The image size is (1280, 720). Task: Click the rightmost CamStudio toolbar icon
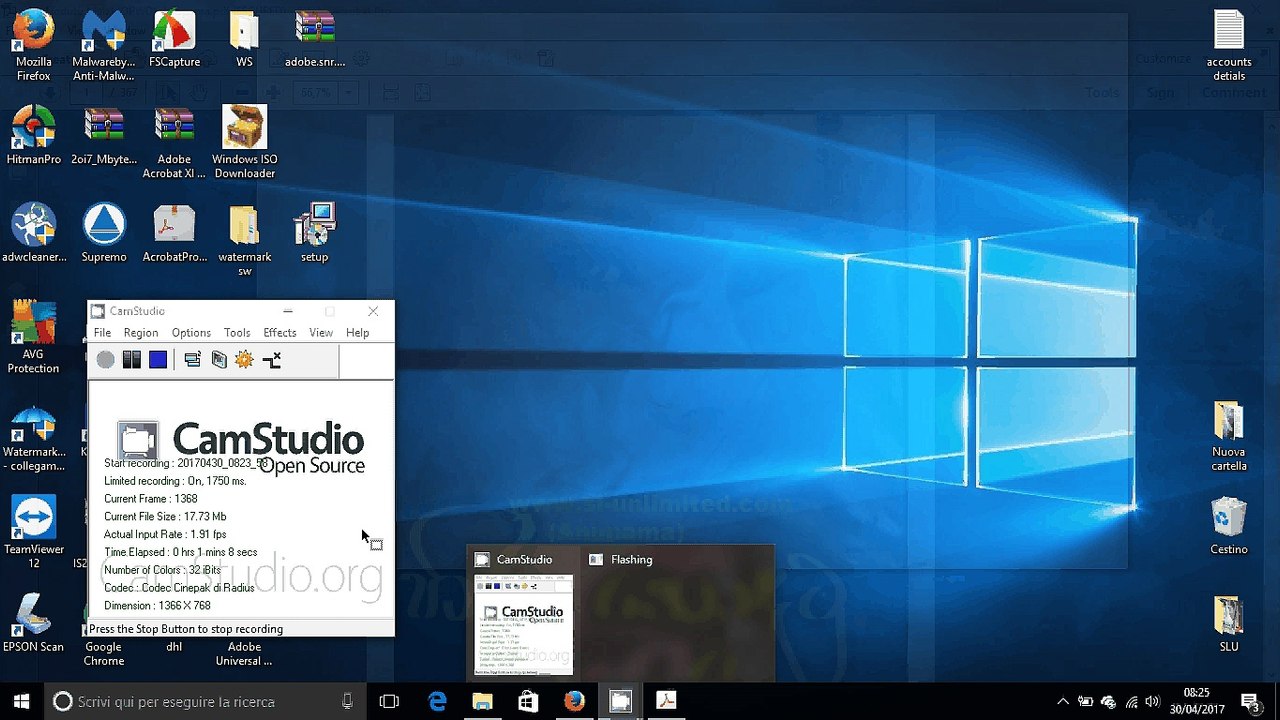click(x=271, y=360)
